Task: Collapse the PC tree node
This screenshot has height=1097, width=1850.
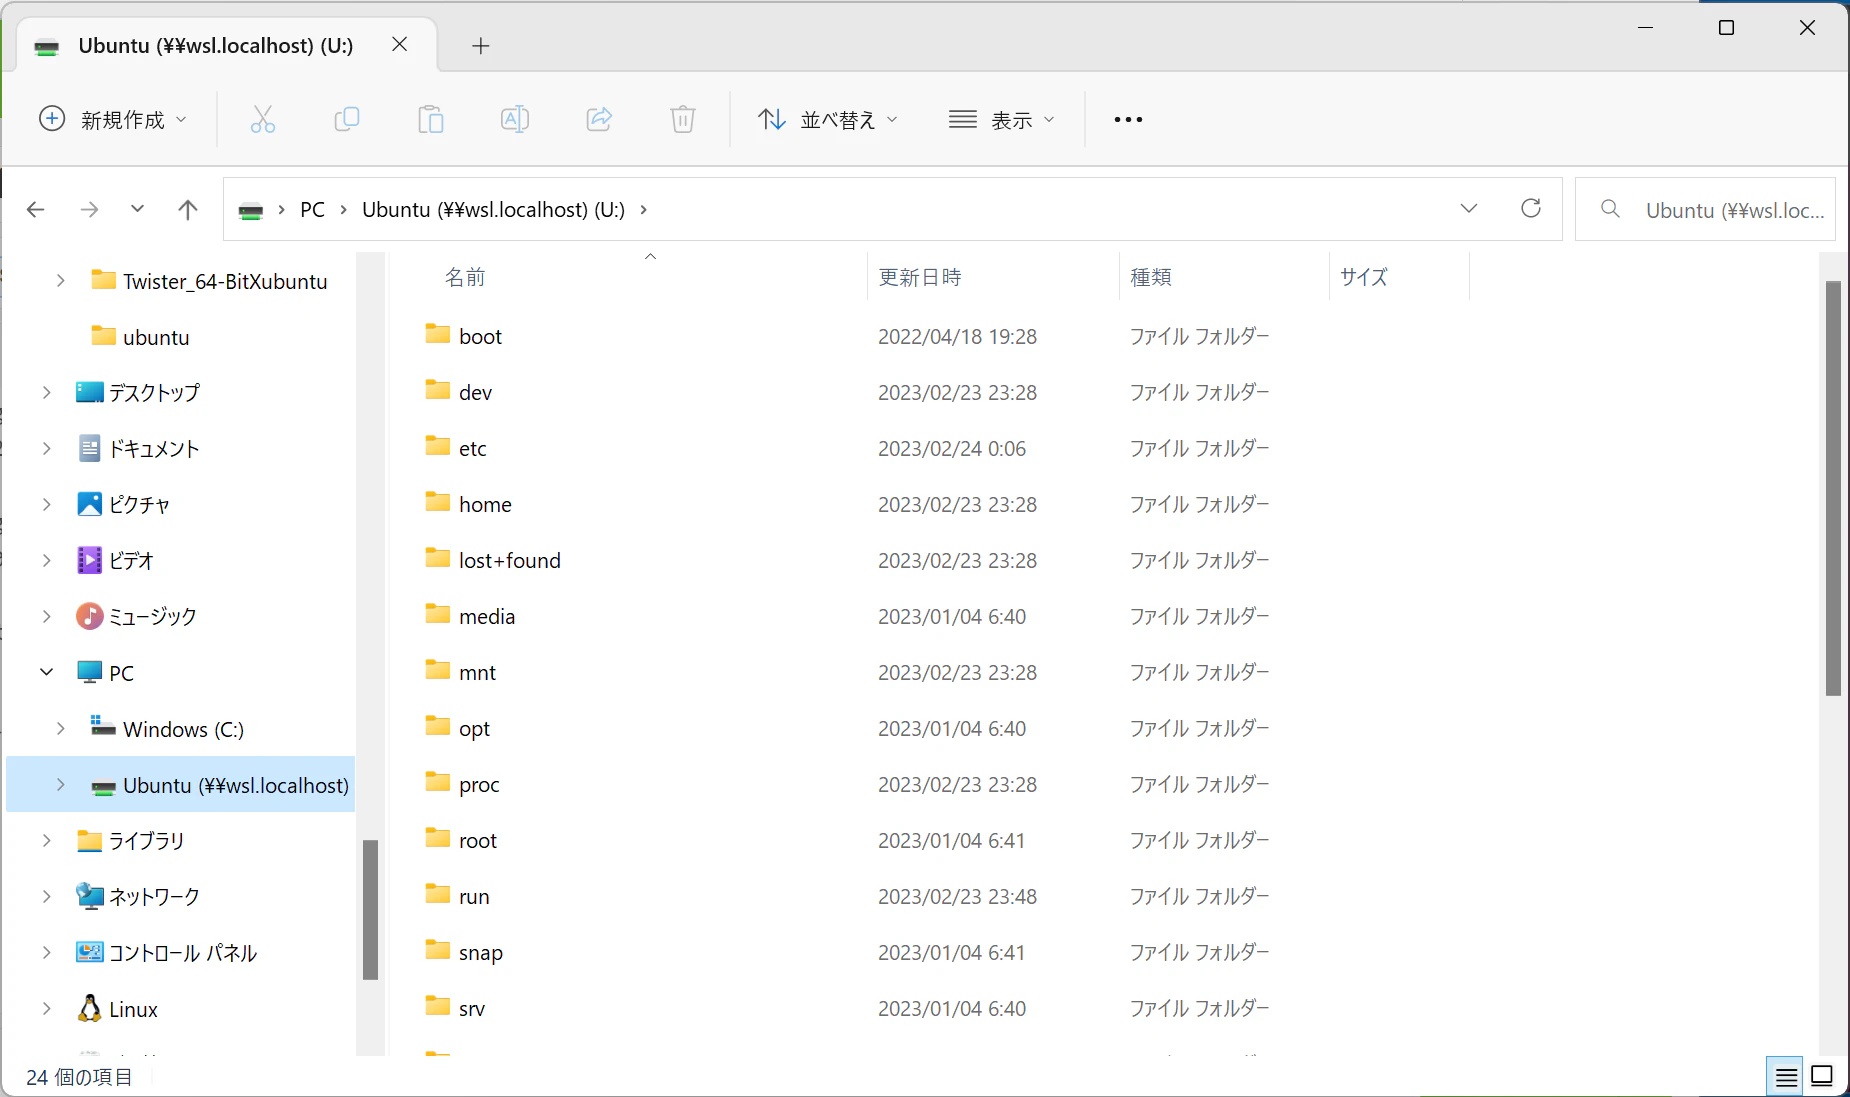Action: click(x=46, y=673)
